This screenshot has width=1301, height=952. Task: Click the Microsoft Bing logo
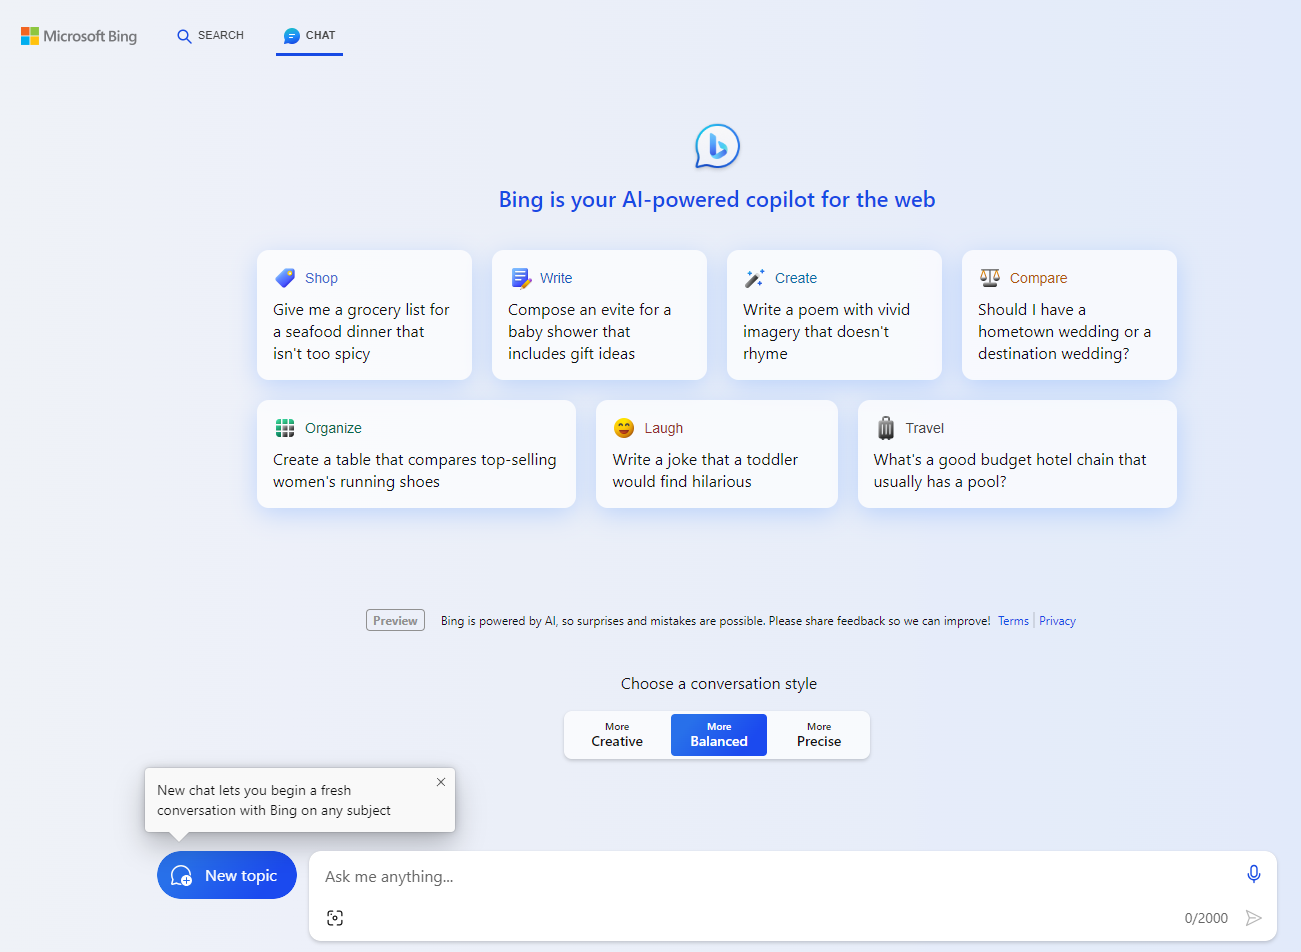pos(79,36)
